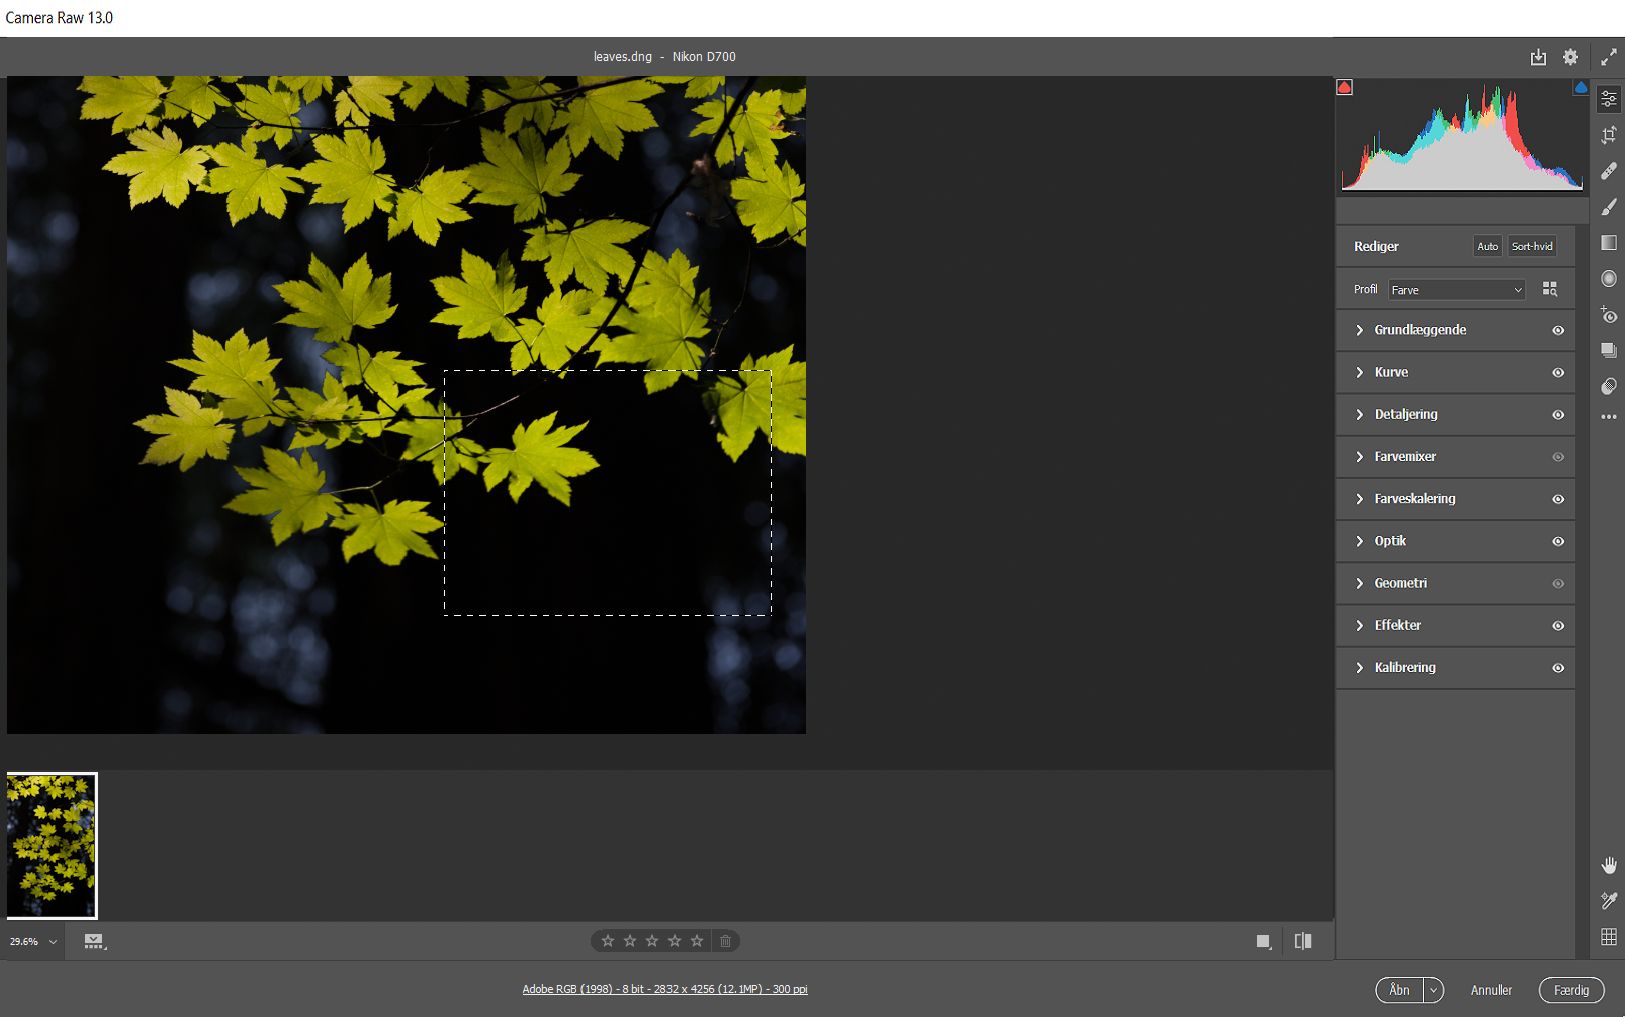Select the leaves filmstrip thumbnail
This screenshot has height=1017, width=1625.
click(x=52, y=845)
